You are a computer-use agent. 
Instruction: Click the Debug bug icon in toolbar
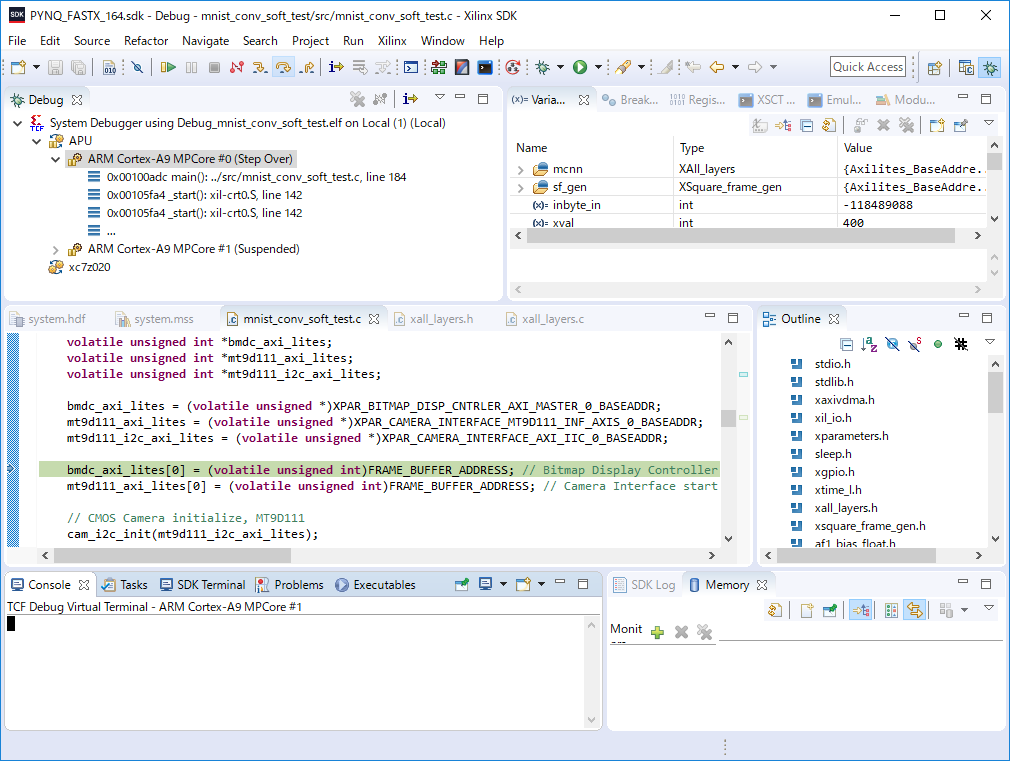[542, 67]
